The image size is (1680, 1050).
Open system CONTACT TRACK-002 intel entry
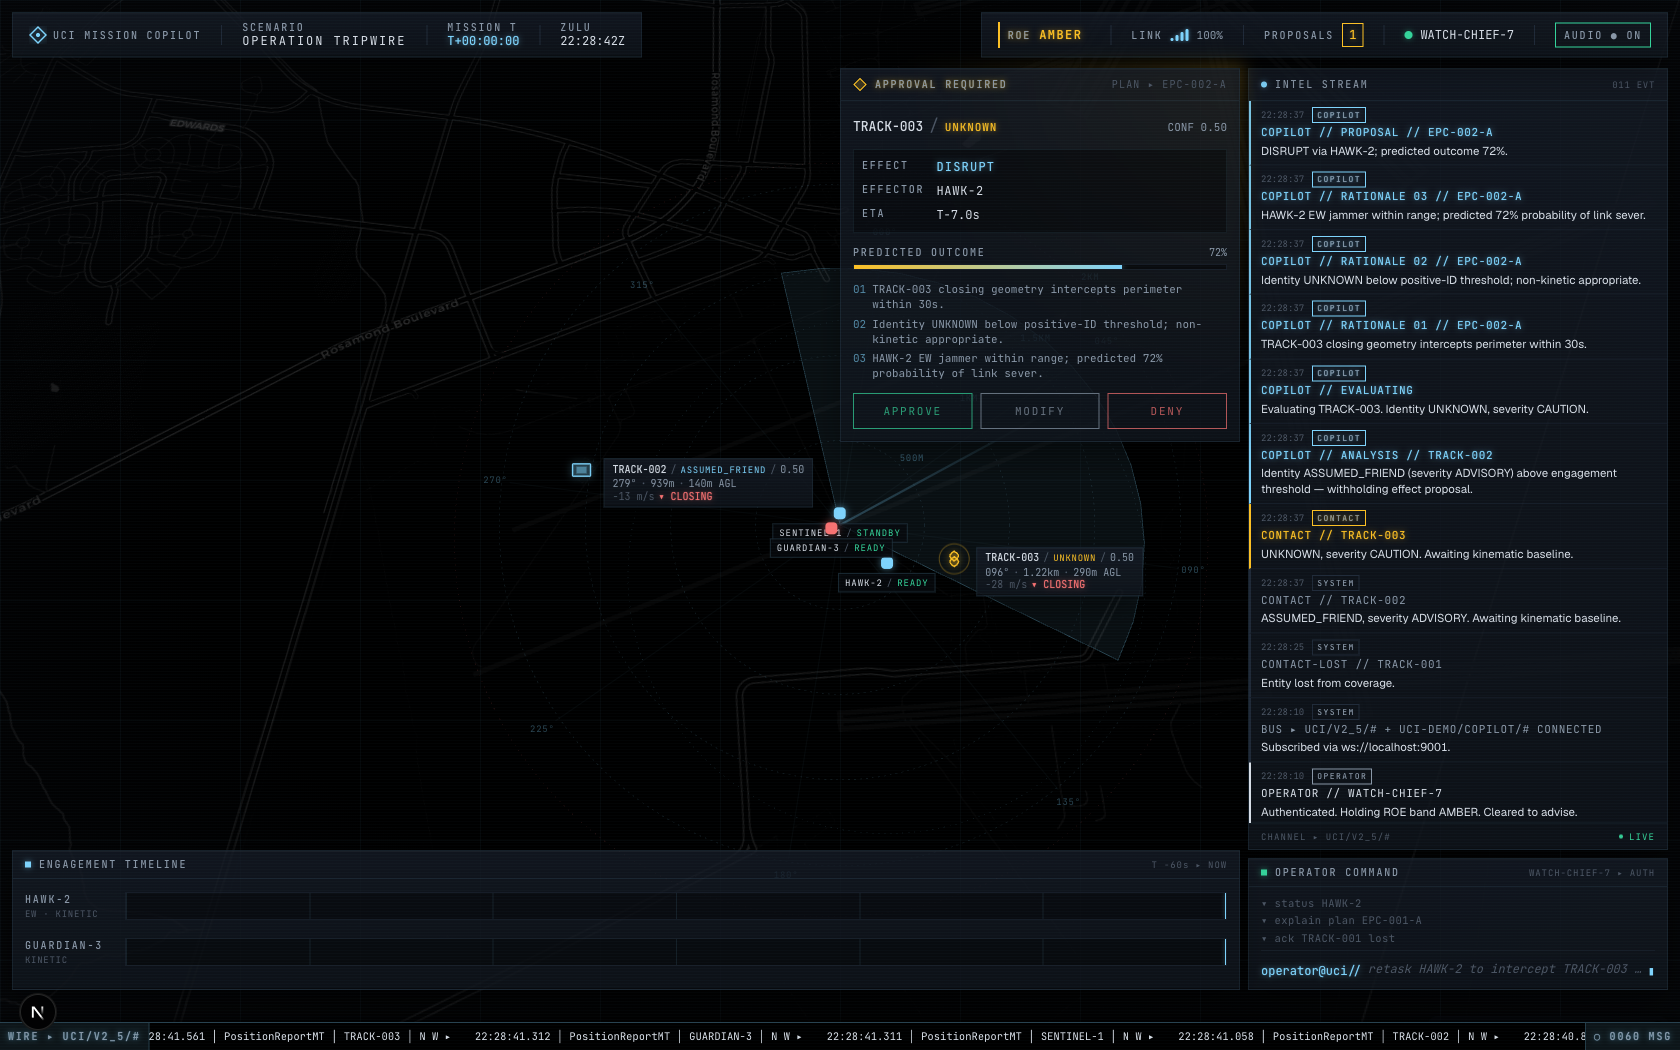point(1457,601)
